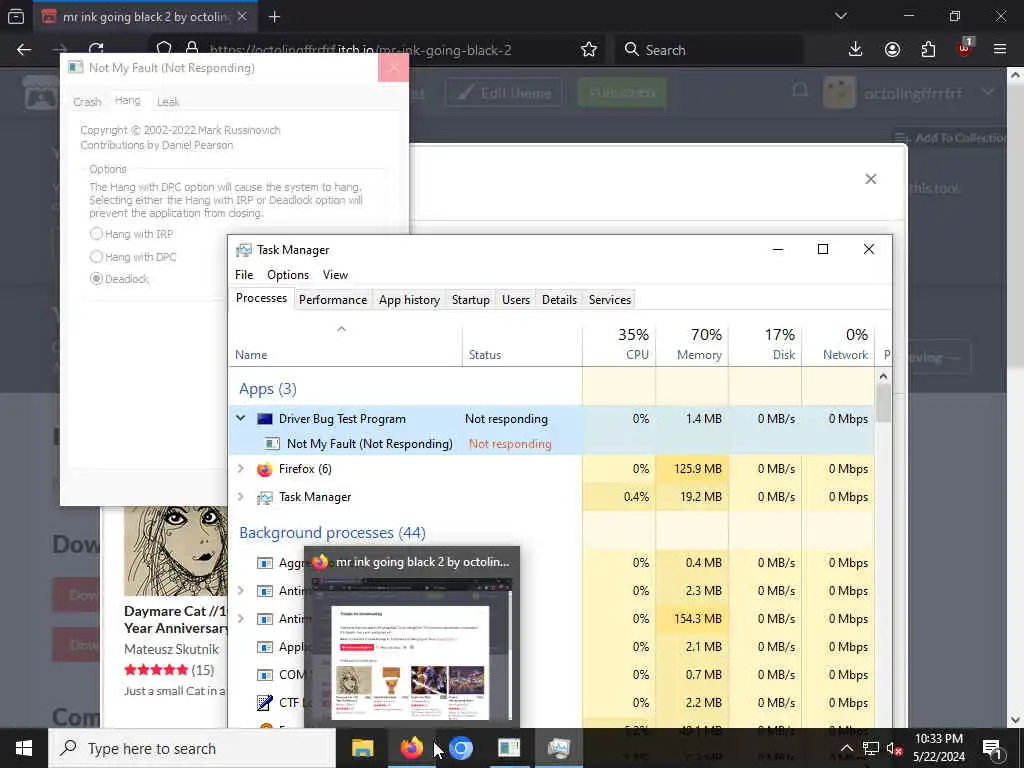
Task: Select the Hang with DPC radio button
Action: 96,257
